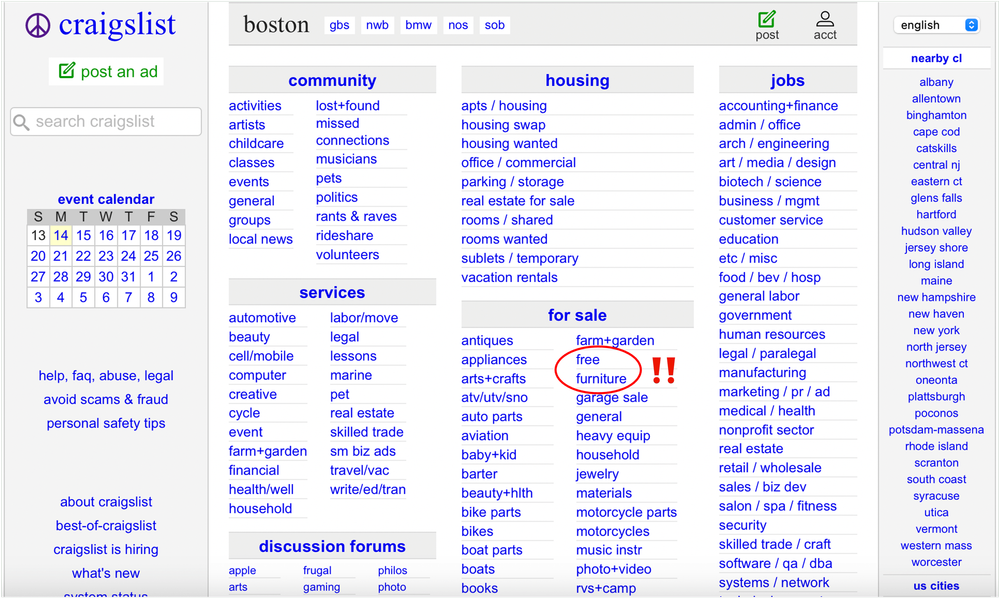Viewport: 1000px width, 598px height.
Task: Open the skilled trade services link
Action: pos(367,432)
